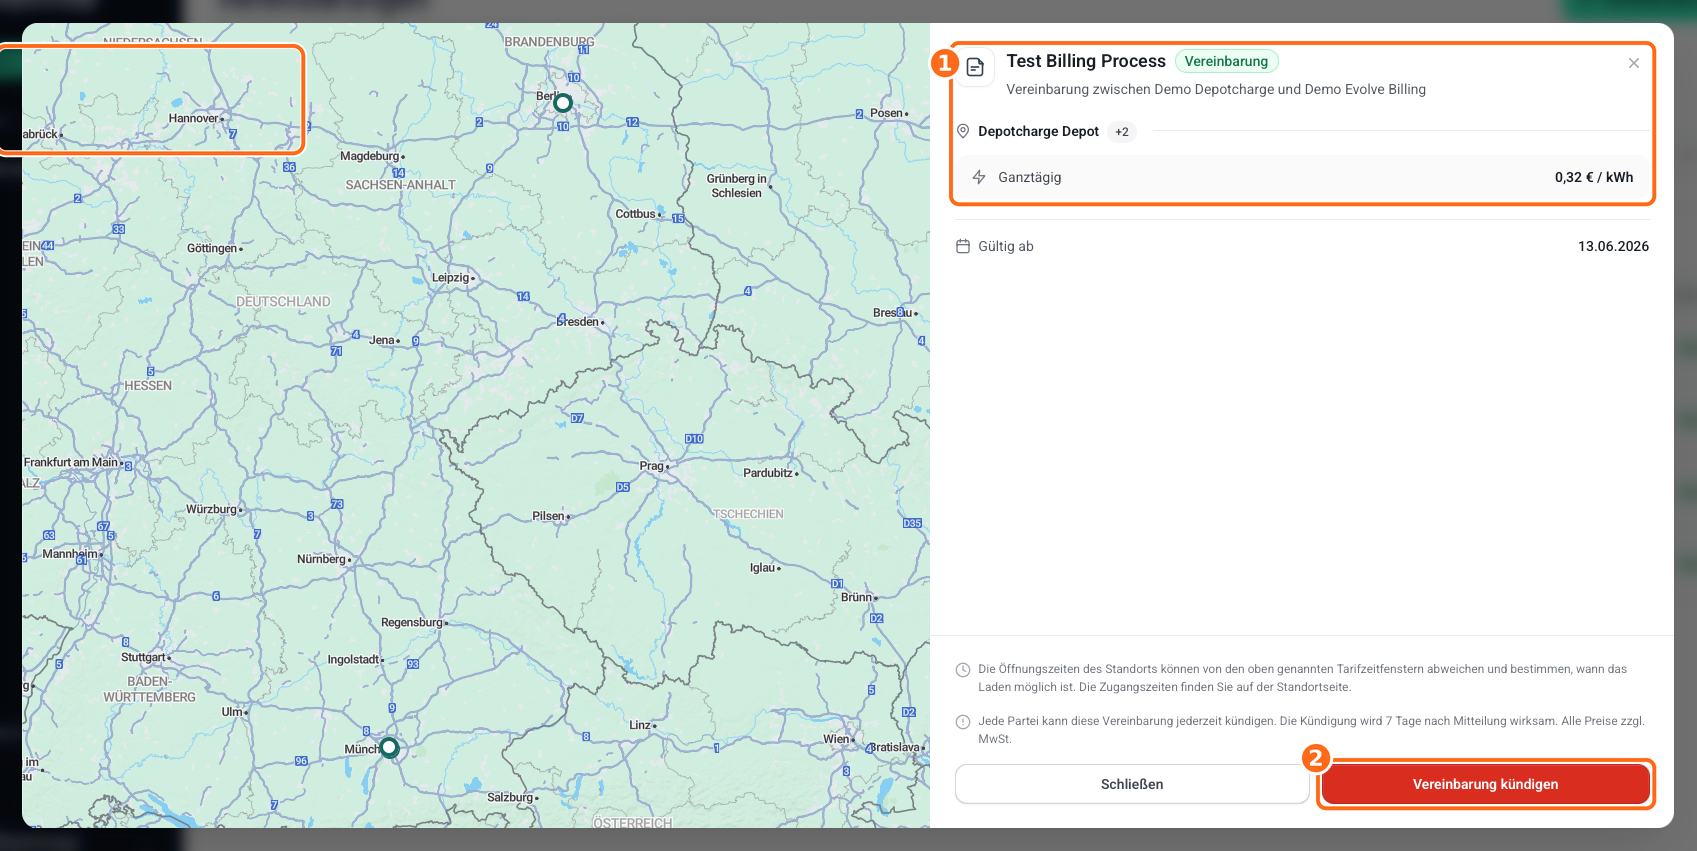This screenshot has width=1697, height=851.
Task: Close the agreement dialog with the X
Action: tap(1634, 63)
